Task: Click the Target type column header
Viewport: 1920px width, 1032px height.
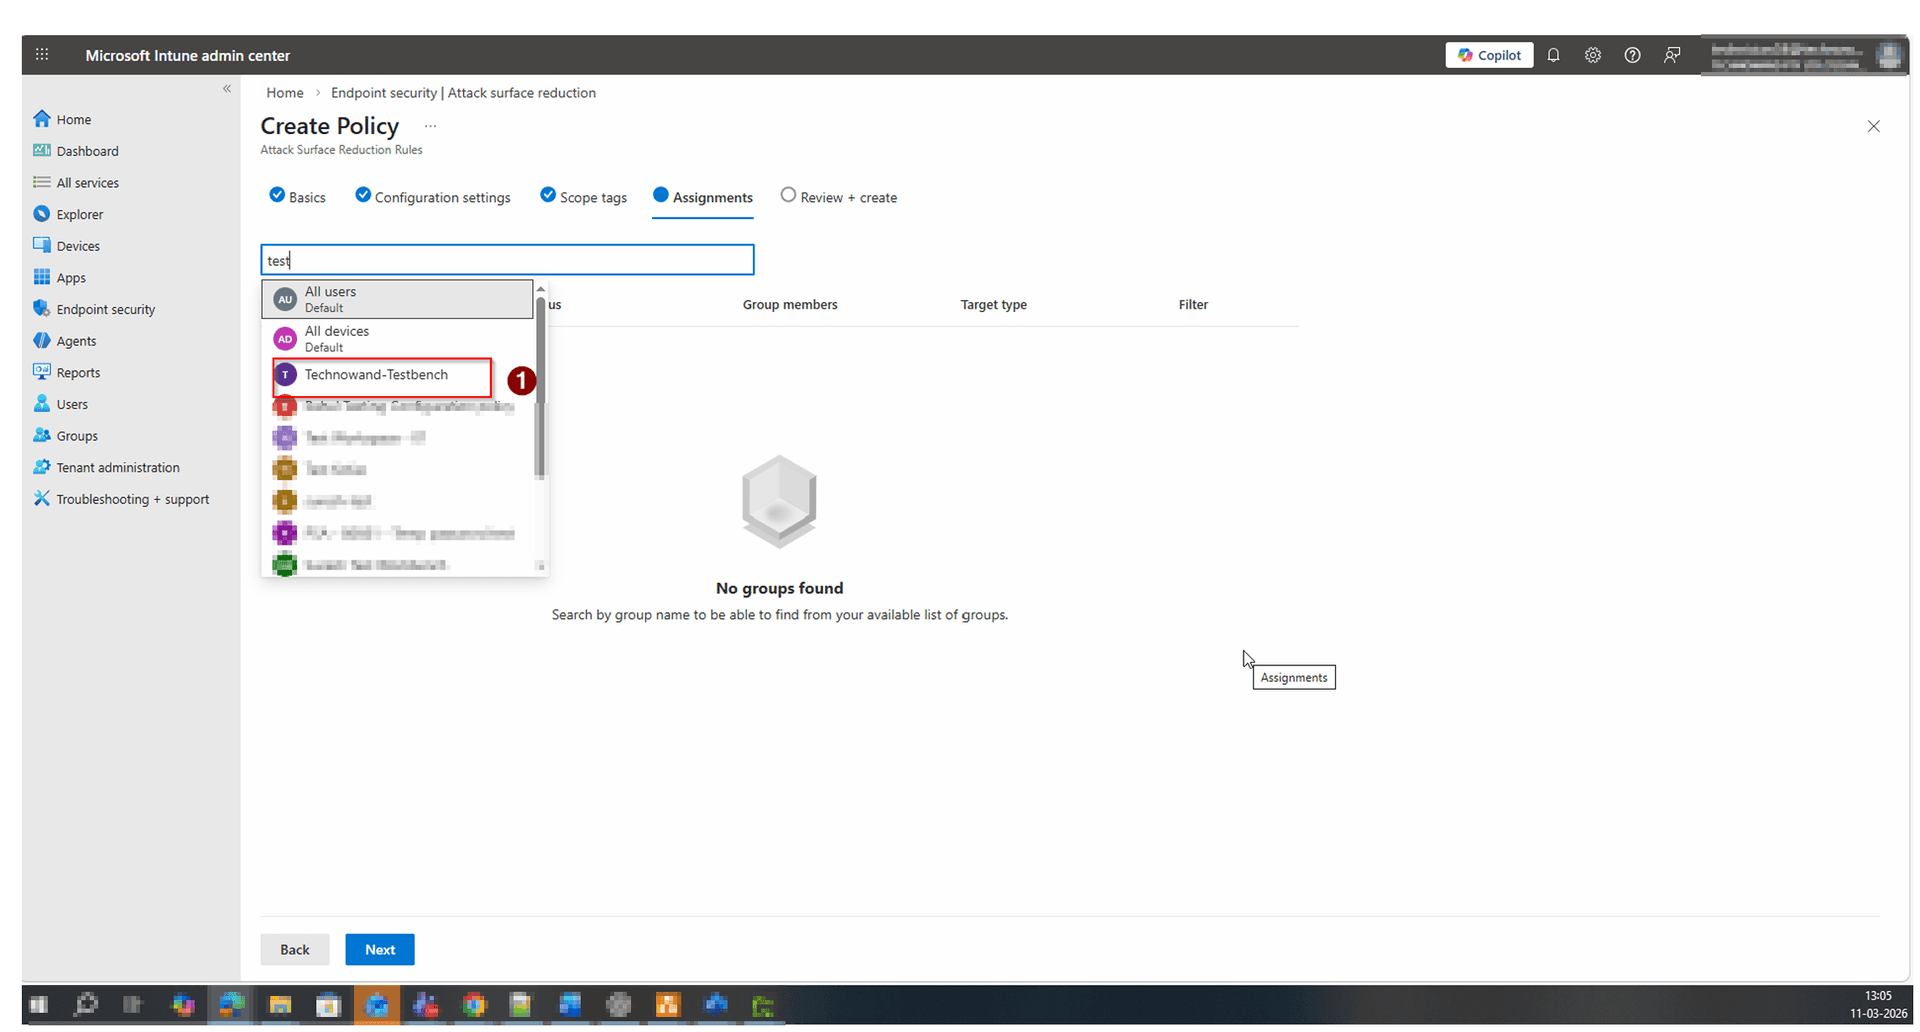Action: click(x=994, y=305)
